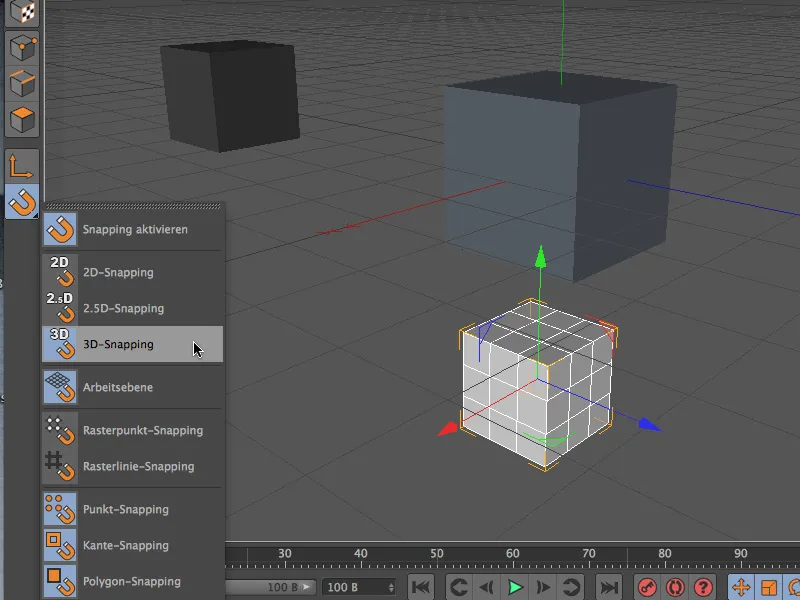The height and width of the screenshot is (600, 800).
Task: Click the Texture mode checkered cube icon
Action: pos(22,10)
